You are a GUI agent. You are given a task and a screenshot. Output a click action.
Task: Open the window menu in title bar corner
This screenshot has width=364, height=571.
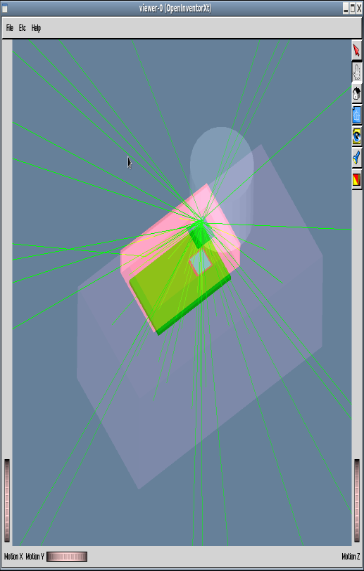point(5,8)
